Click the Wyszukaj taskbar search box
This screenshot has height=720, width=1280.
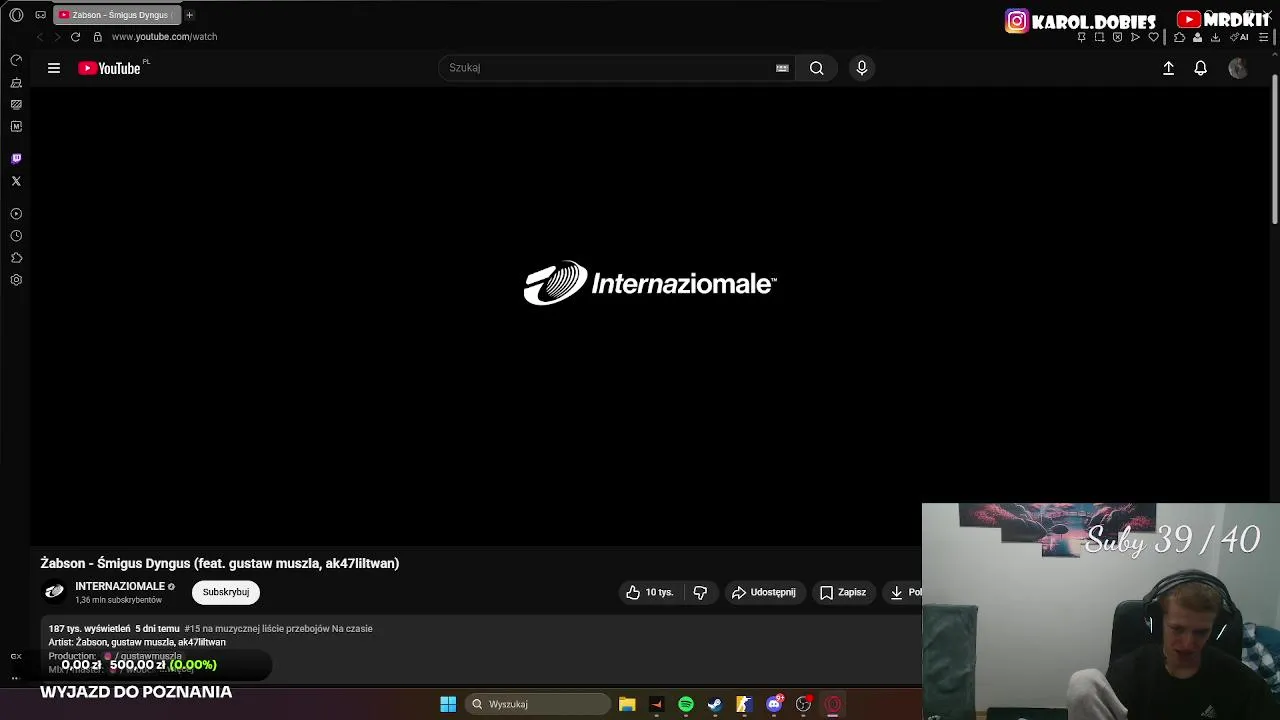coord(537,704)
